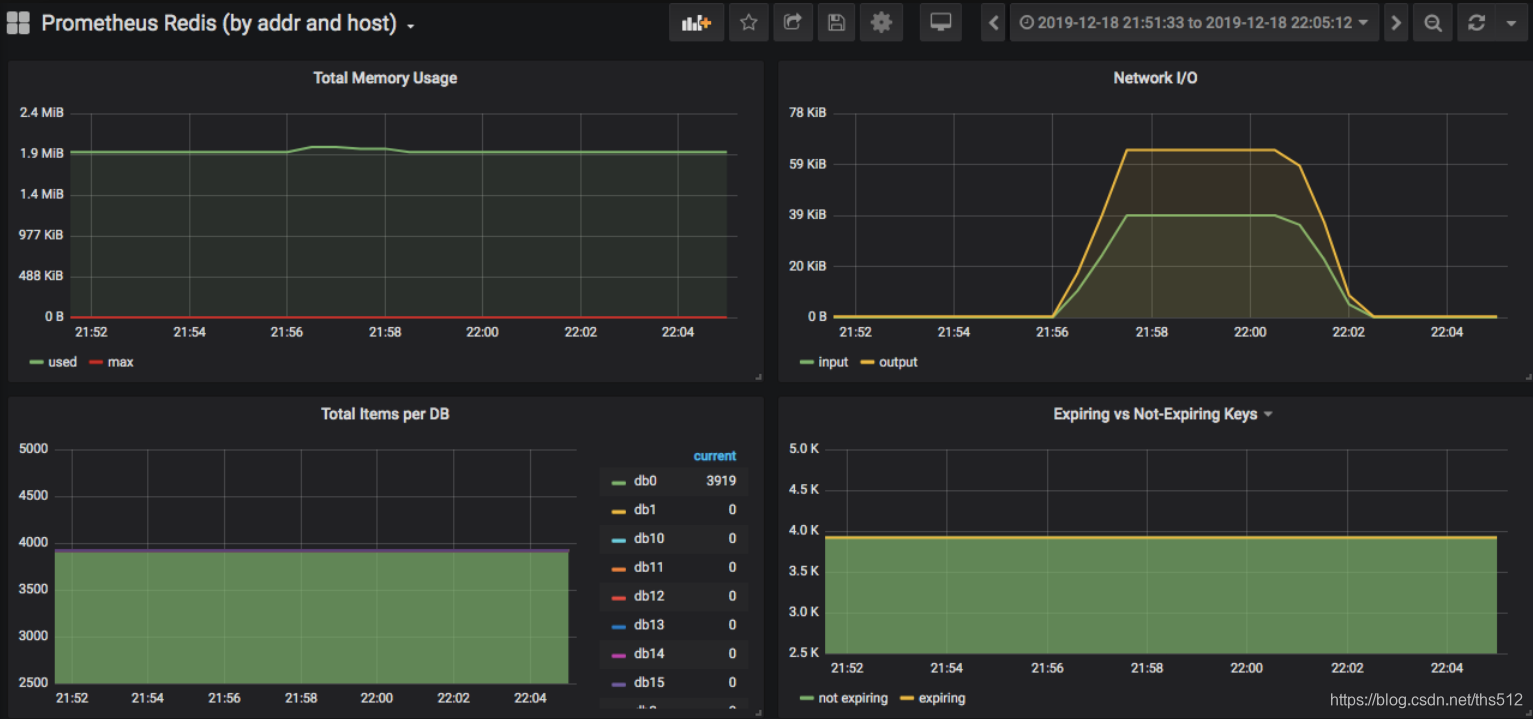The image size is (1533, 719).
Task: Open dashboard settings gear
Action: pos(881,23)
